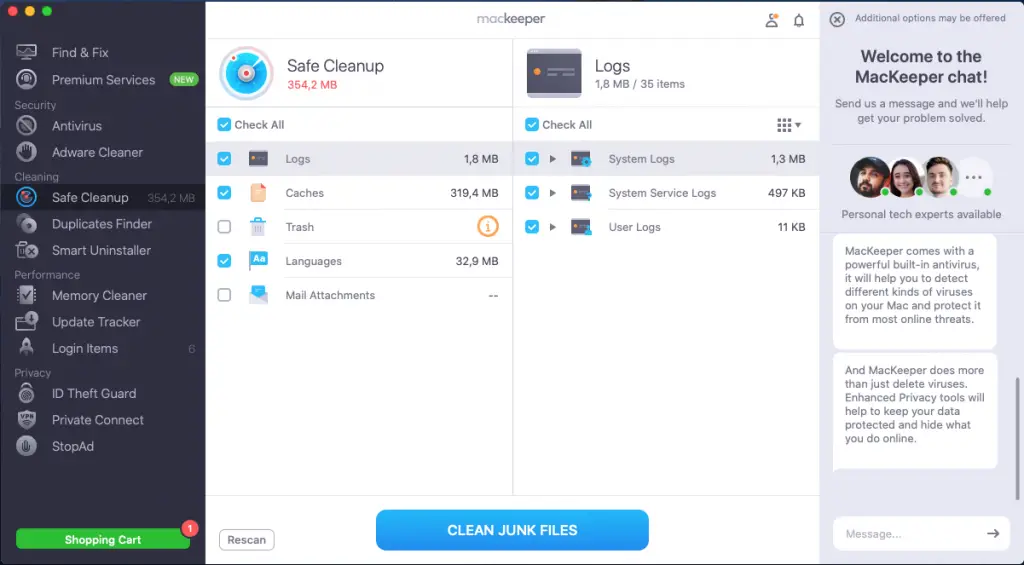Uncheck the User Logs checkbox
This screenshot has width=1024, height=565.
tap(532, 227)
